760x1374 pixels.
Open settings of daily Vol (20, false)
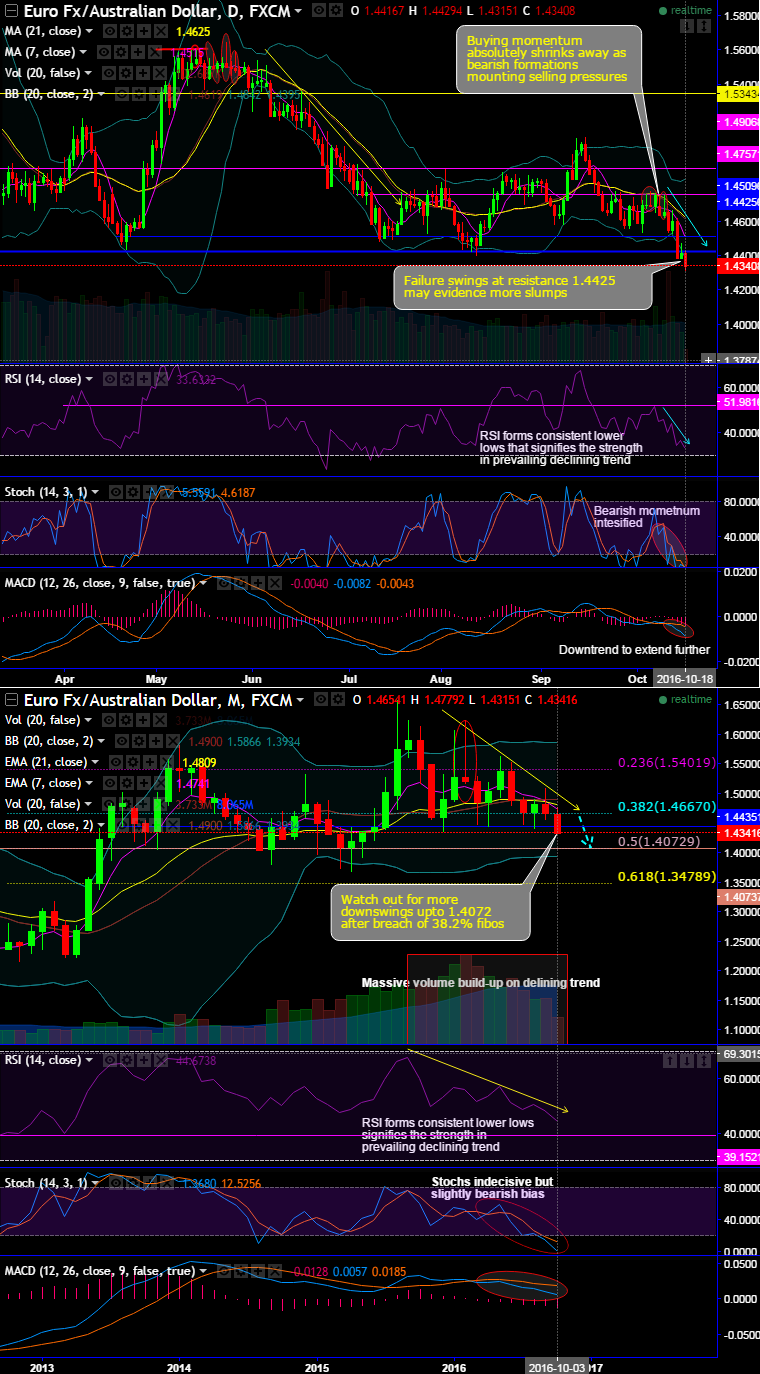(x=126, y=73)
